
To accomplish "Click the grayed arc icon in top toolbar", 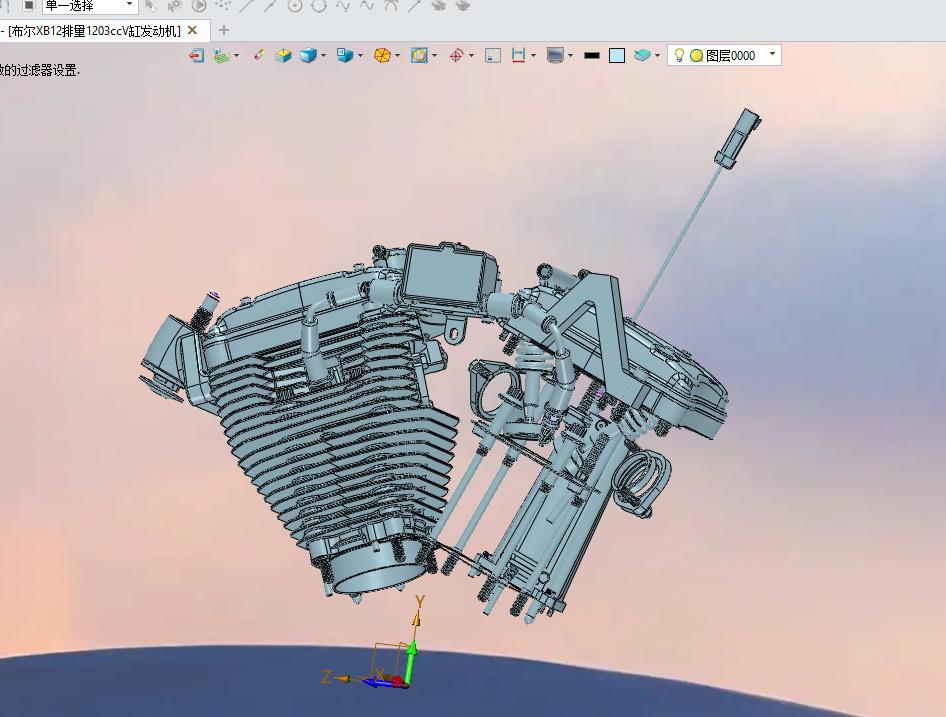I will click(x=391, y=6).
